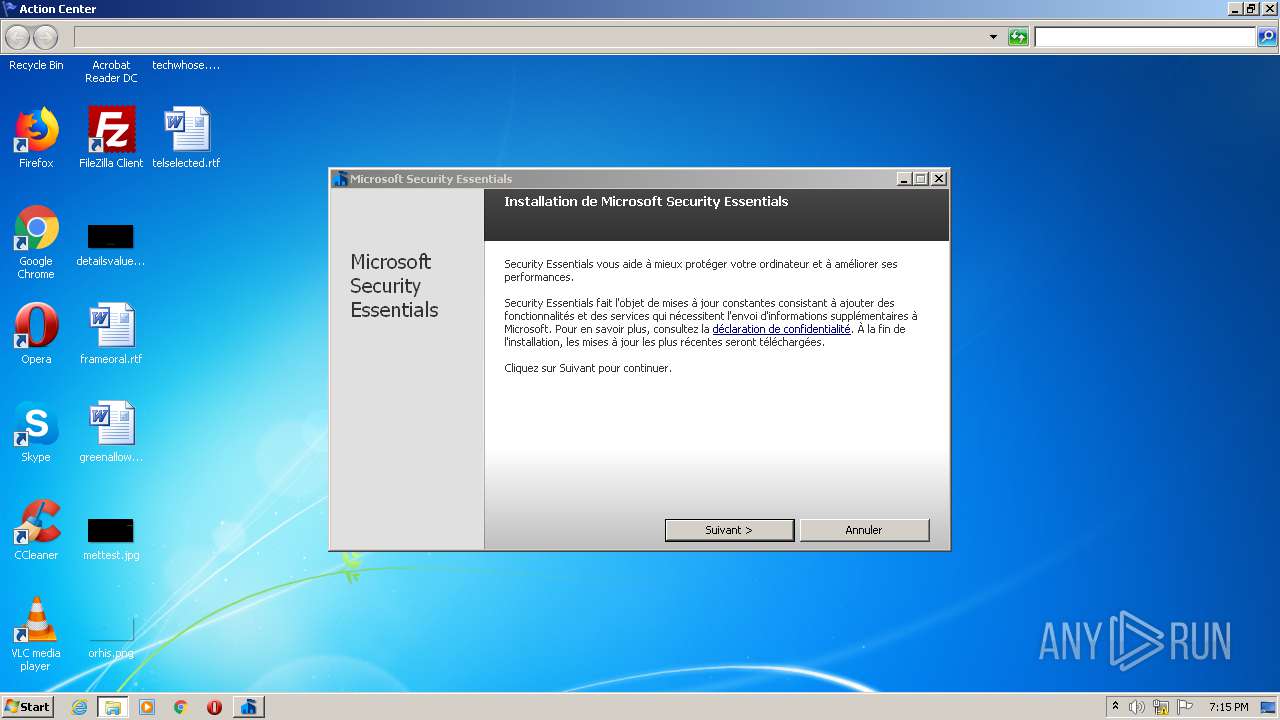Screen dimensions: 1280x720
Task: Open Chrome from the taskbar
Action: coord(180,707)
